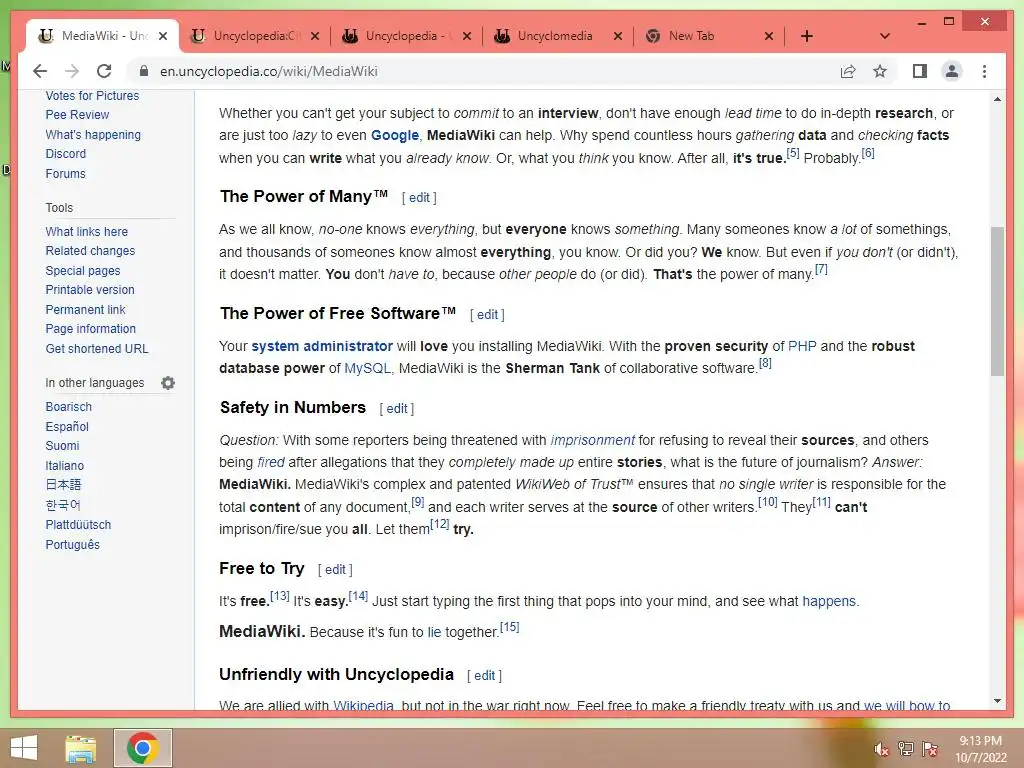Open the browser side panel

[x=920, y=71]
